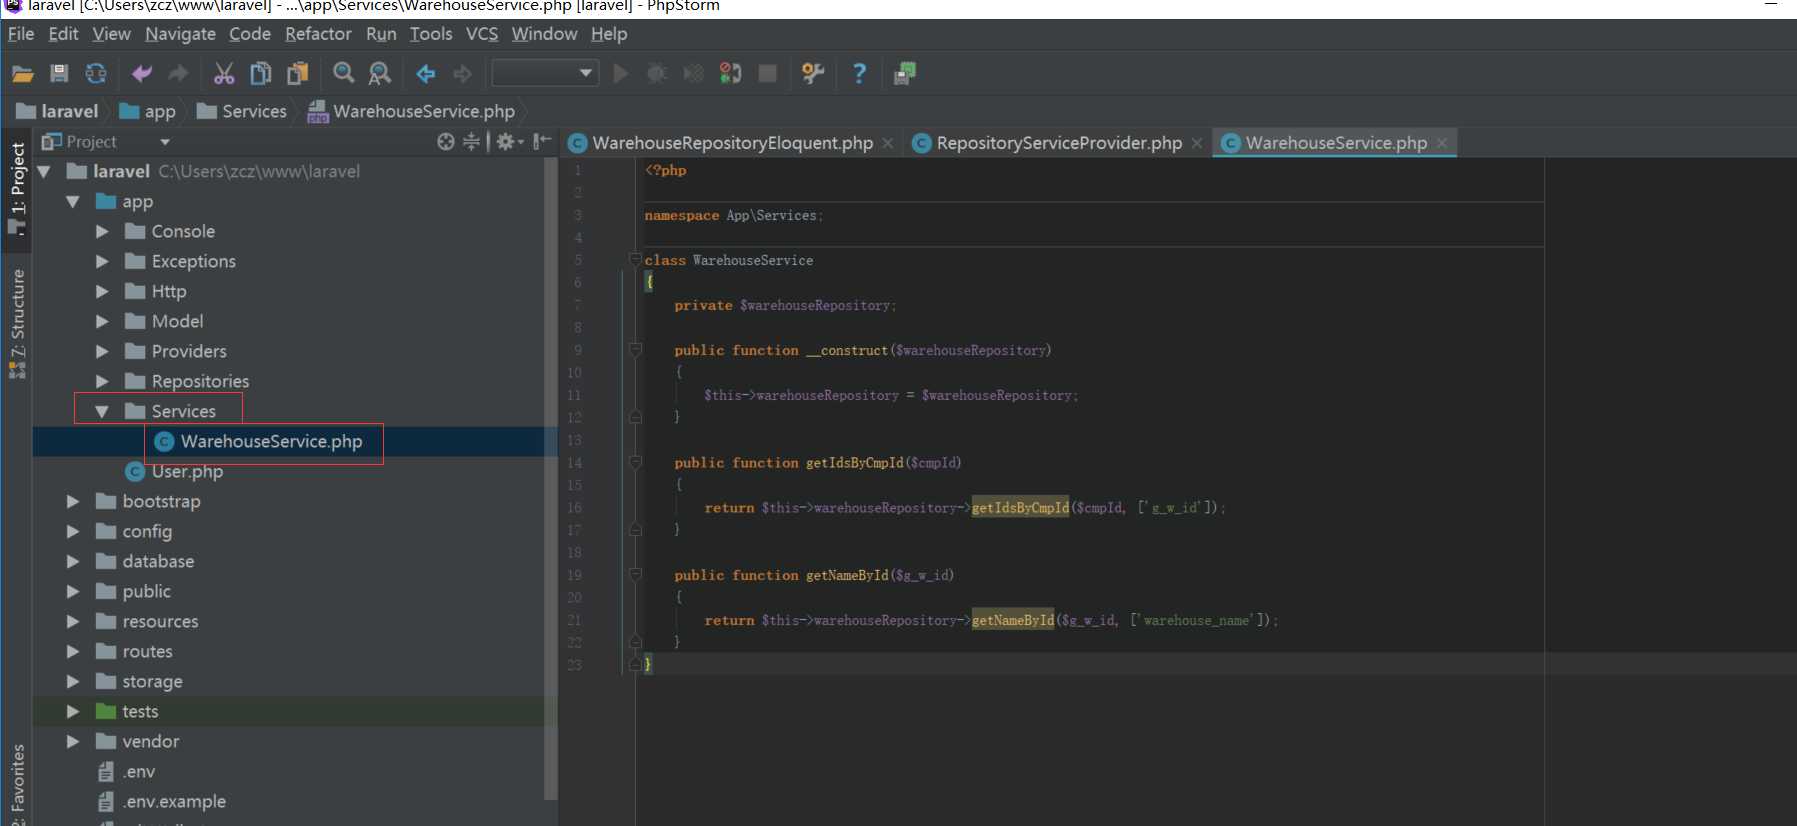Image resolution: width=1797 pixels, height=826 pixels.
Task: Open the run configuration dropdown
Action: (545, 73)
